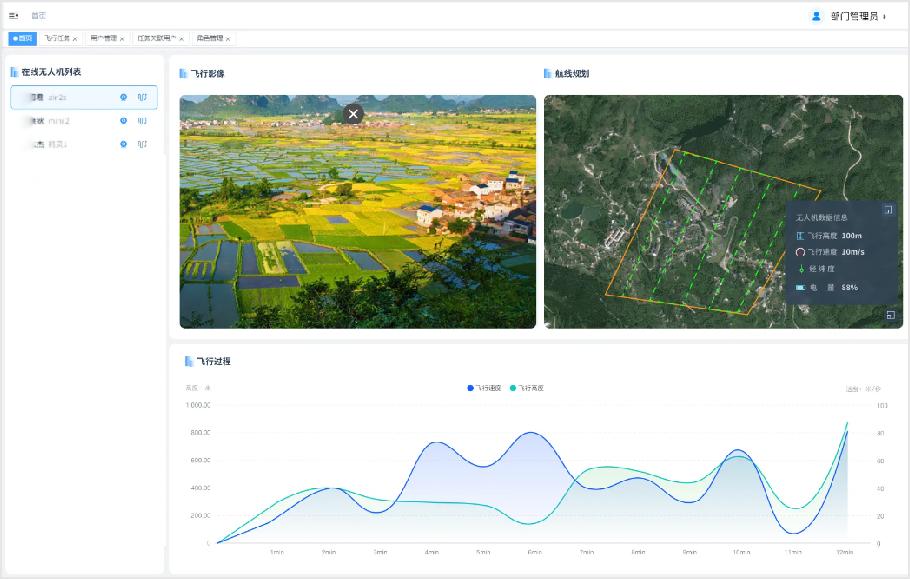Click the user avatar icon in the header
Image resolution: width=910 pixels, height=579 pixels.
[x=816, y=16]
